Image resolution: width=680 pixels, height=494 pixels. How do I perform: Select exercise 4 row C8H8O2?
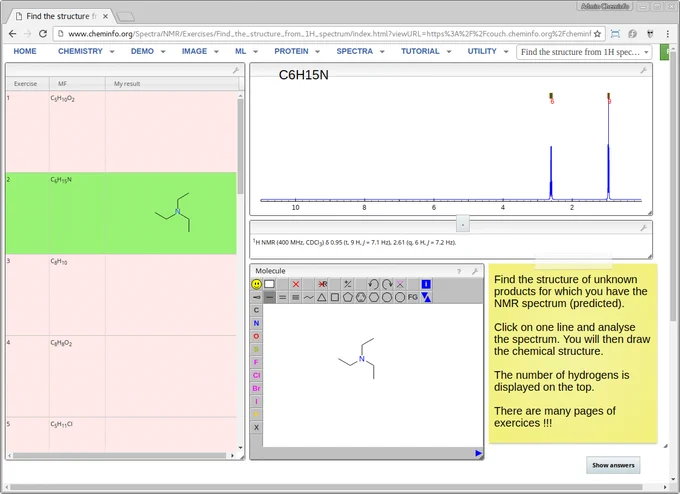coord(121,376)
